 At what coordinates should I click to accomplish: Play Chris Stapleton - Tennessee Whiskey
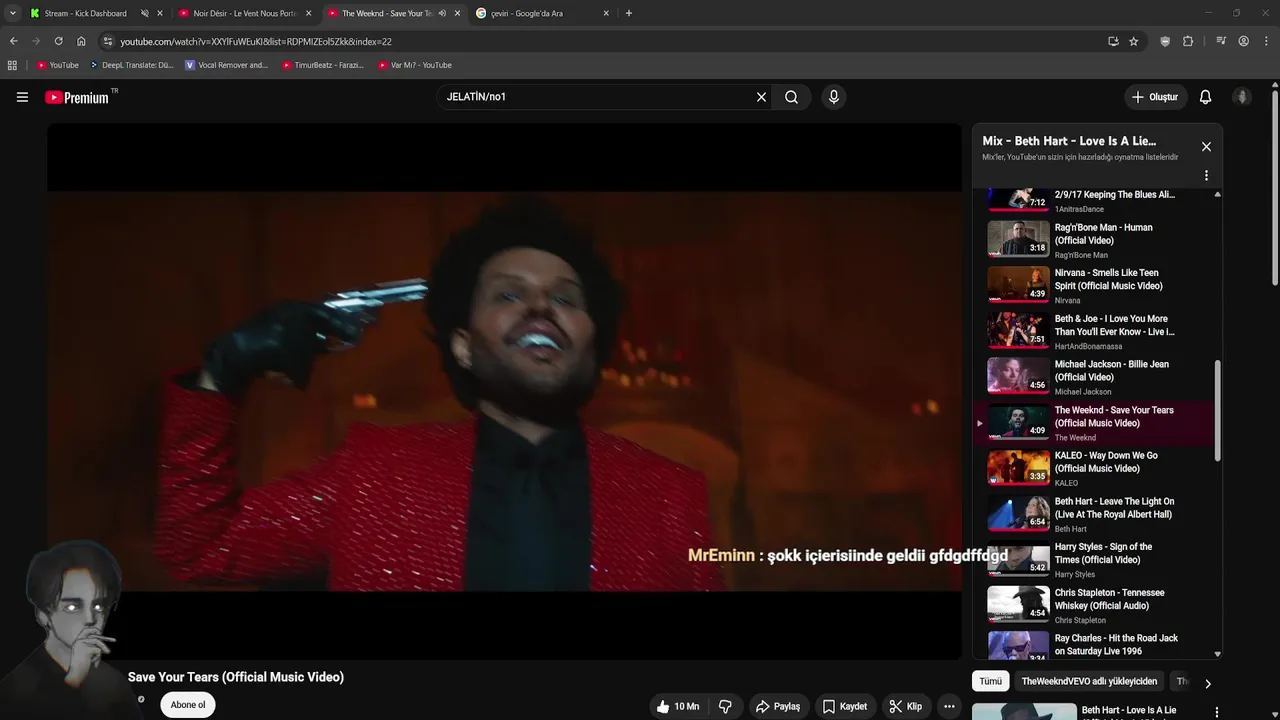pos(1096,605)
